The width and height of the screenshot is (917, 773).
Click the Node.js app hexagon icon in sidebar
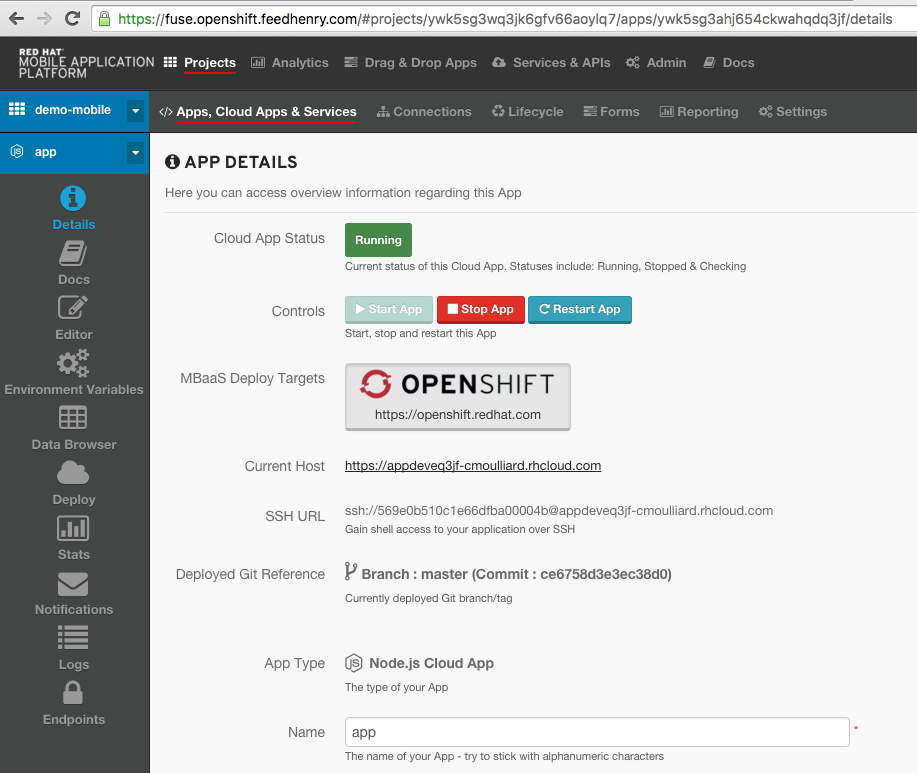pos(17,151)
